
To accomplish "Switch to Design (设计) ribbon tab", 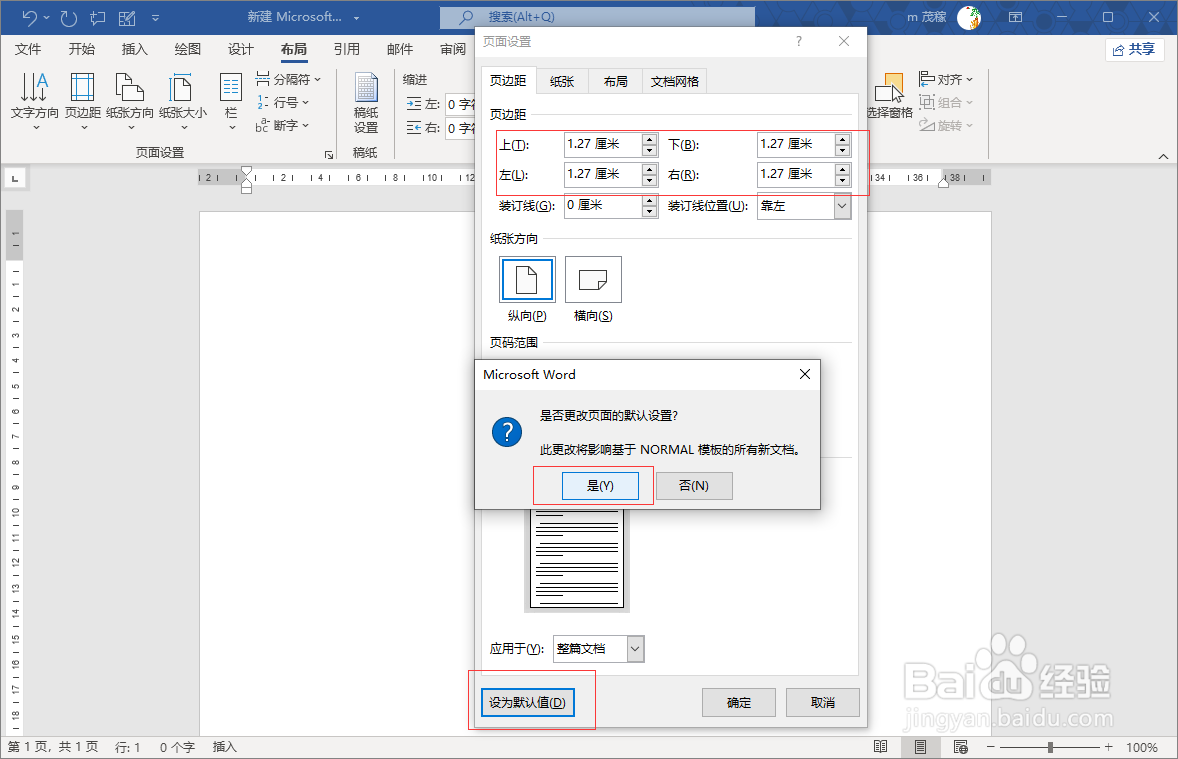I will click(x=240, y=50).
